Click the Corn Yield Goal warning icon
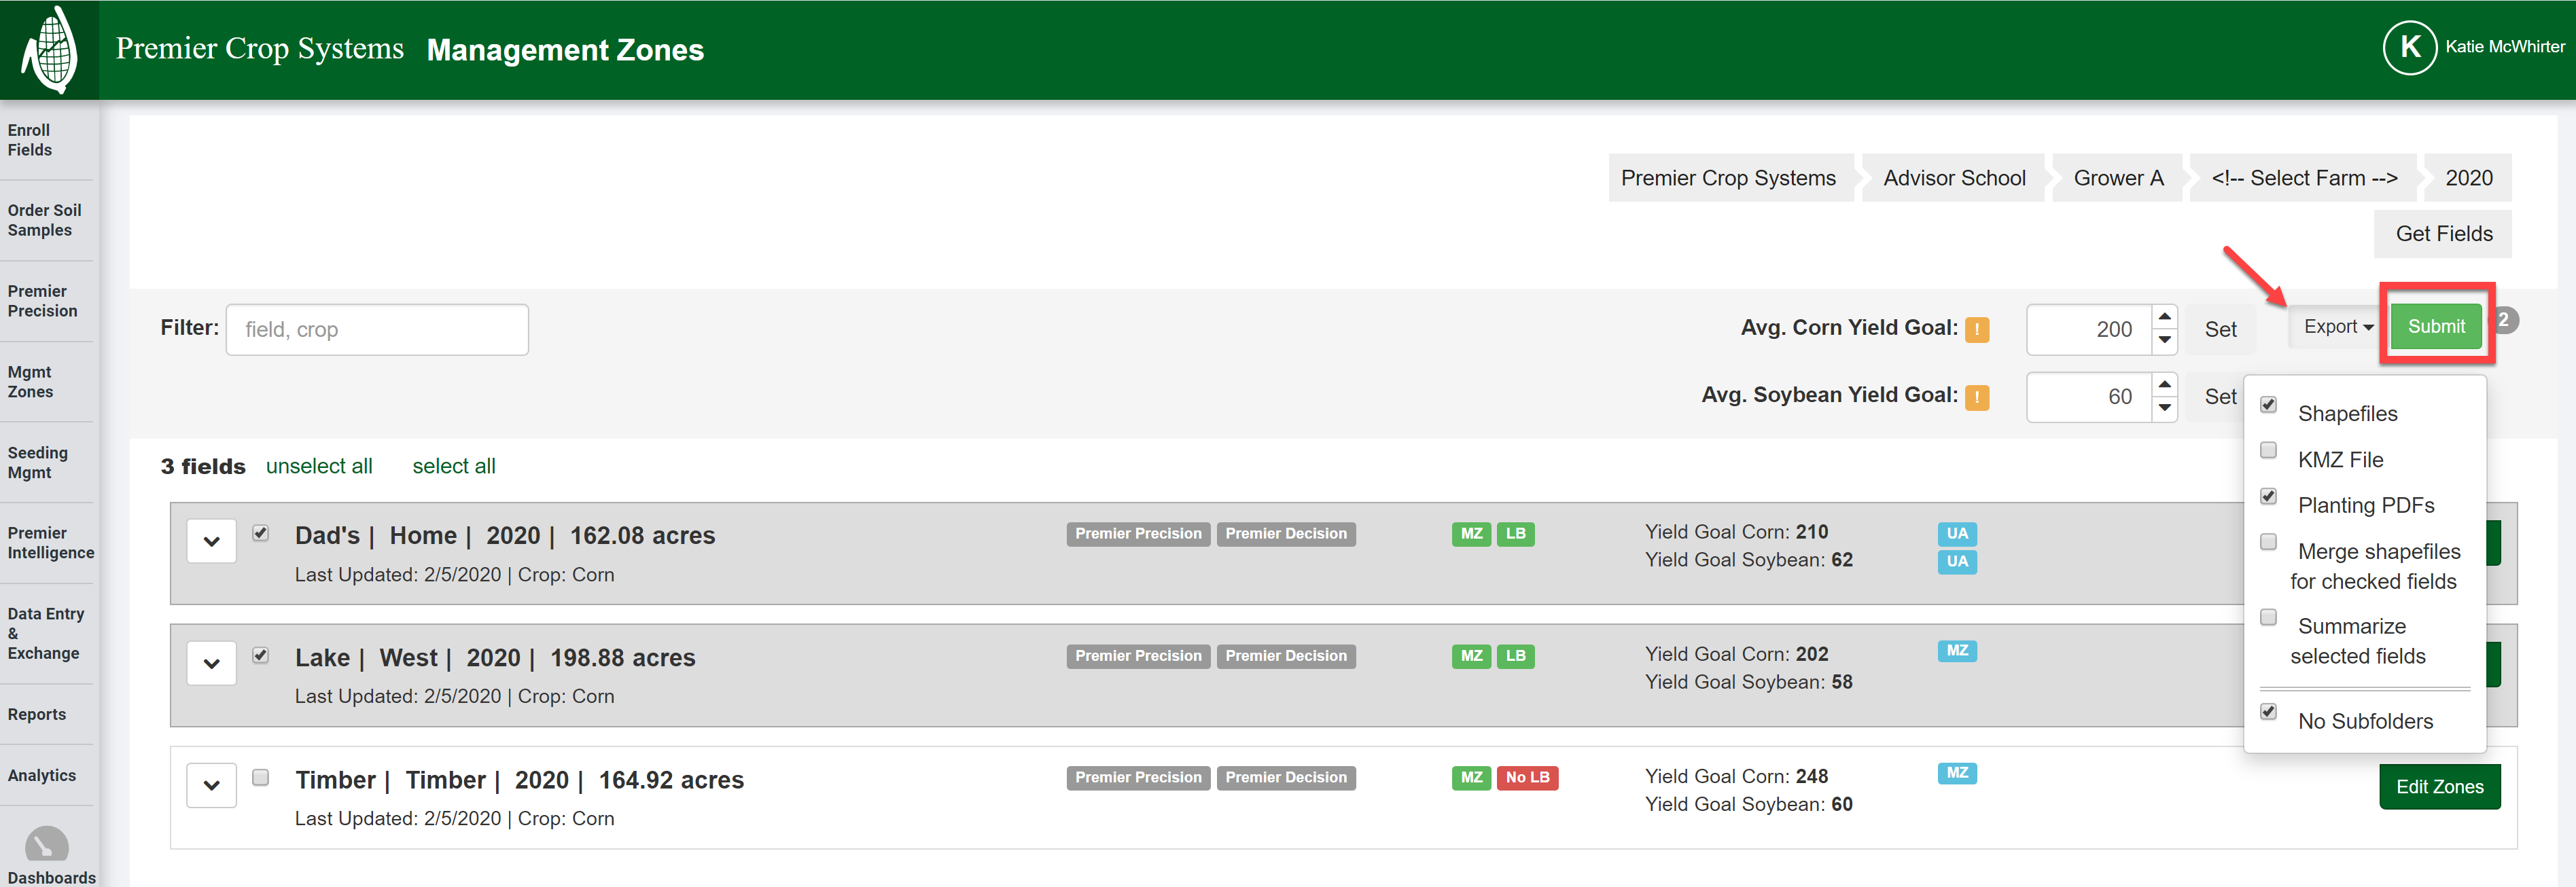This screenshot has height=887, width=2576. tap(1976, 330)
